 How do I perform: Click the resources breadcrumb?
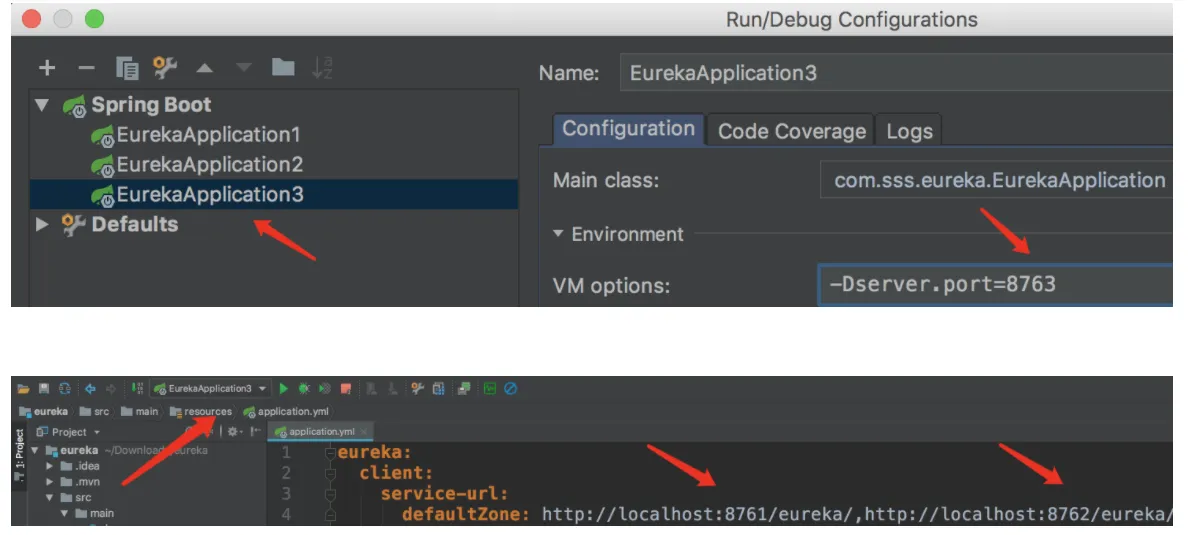(201, 411)
